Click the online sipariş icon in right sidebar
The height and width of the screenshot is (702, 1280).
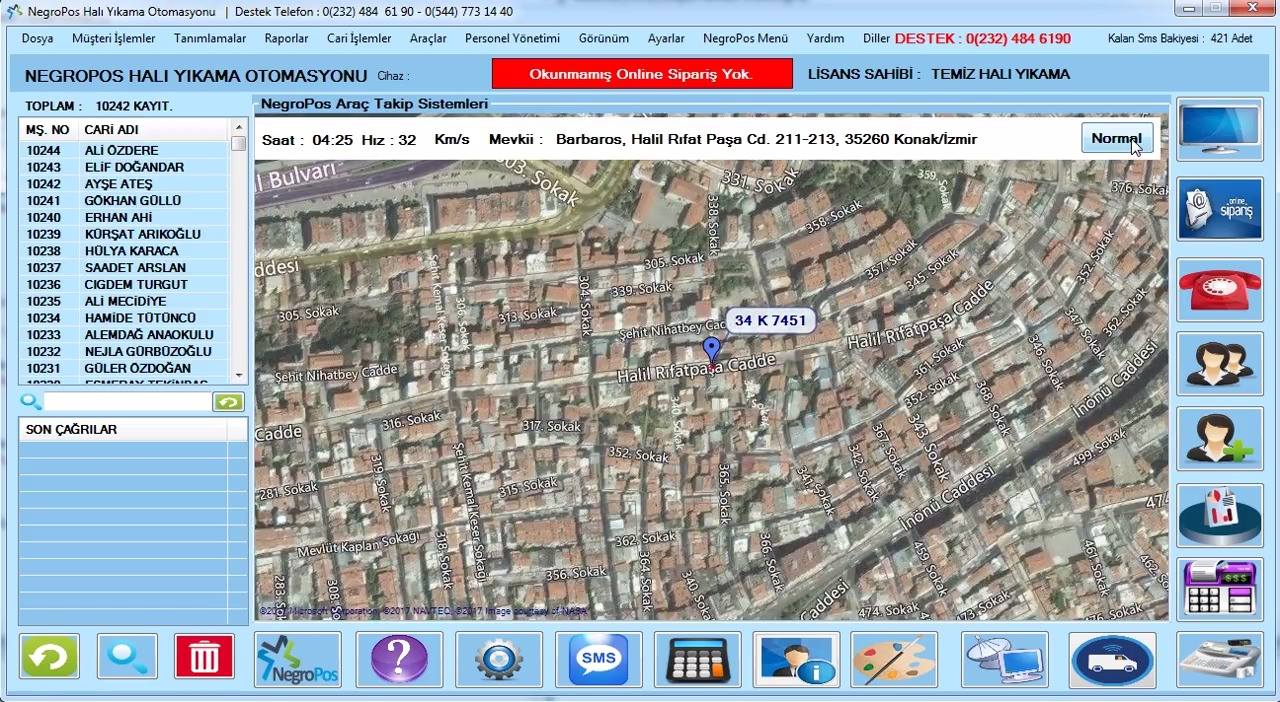point(1220,209)
